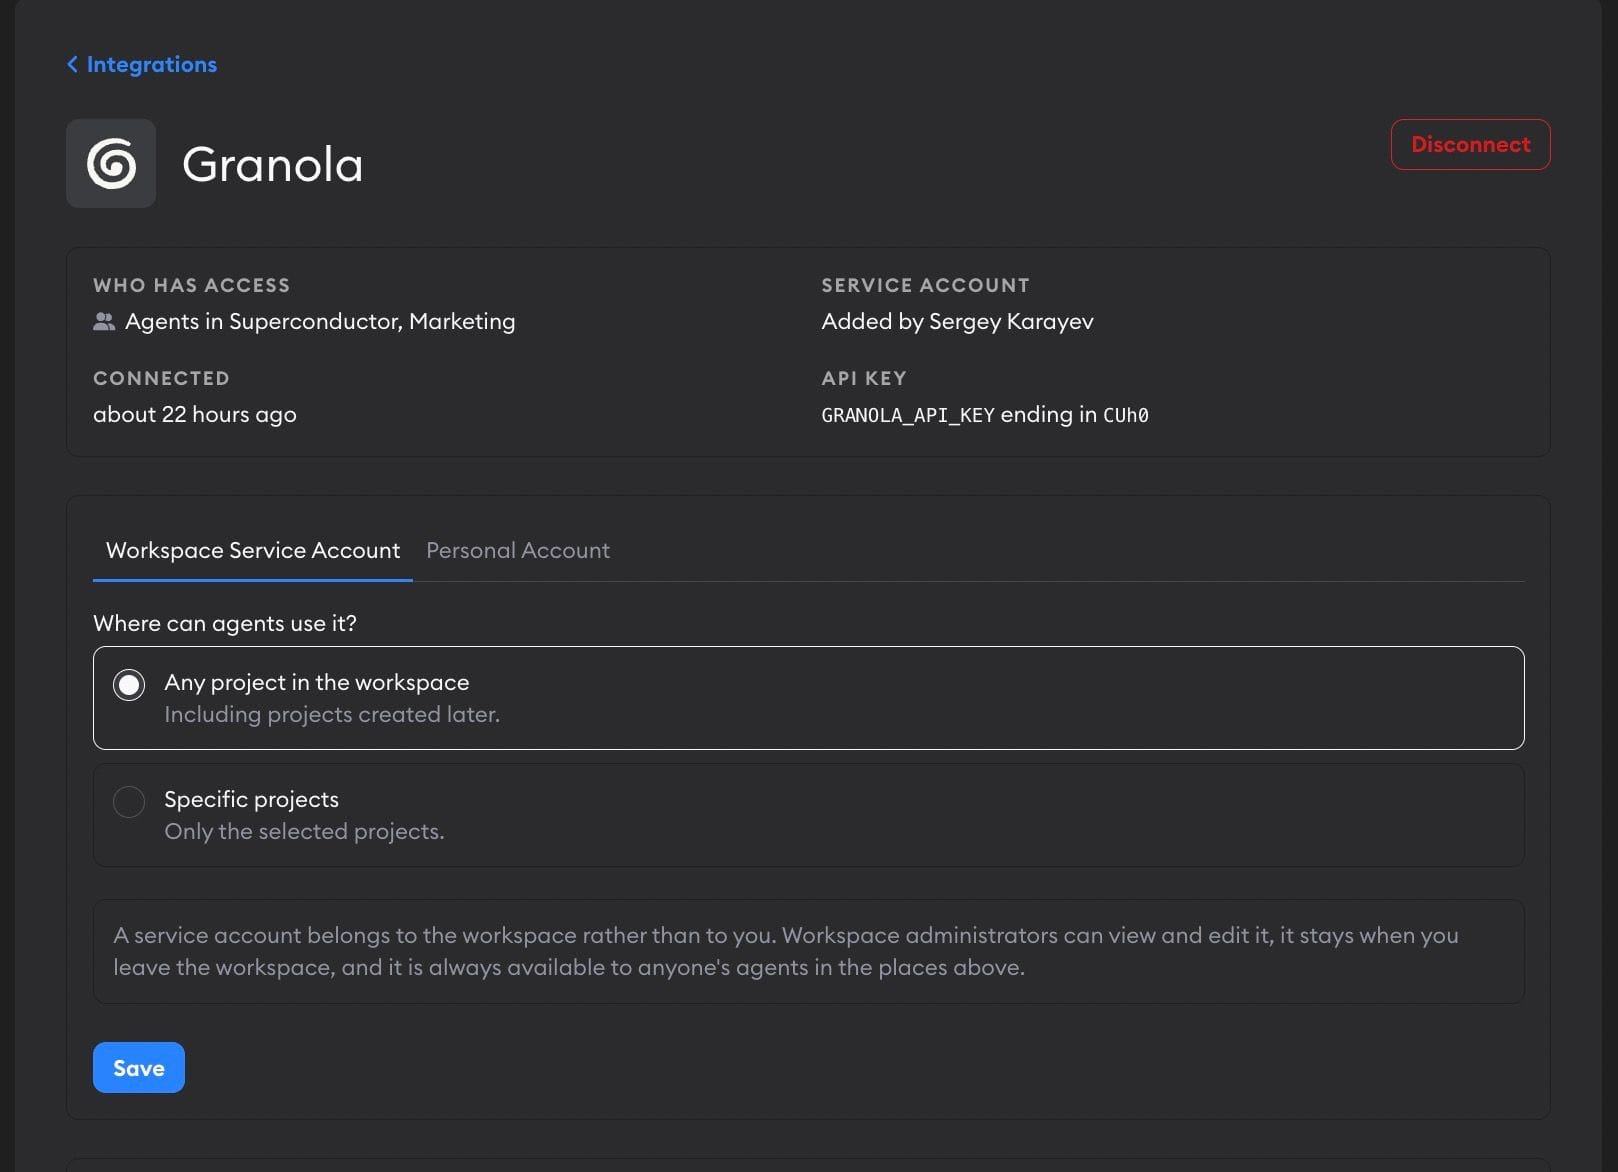The height and width of the screenshot is (1172, 1618).
Task: Select 'Any project in the workspace' radio
Action: click(129, 685)
